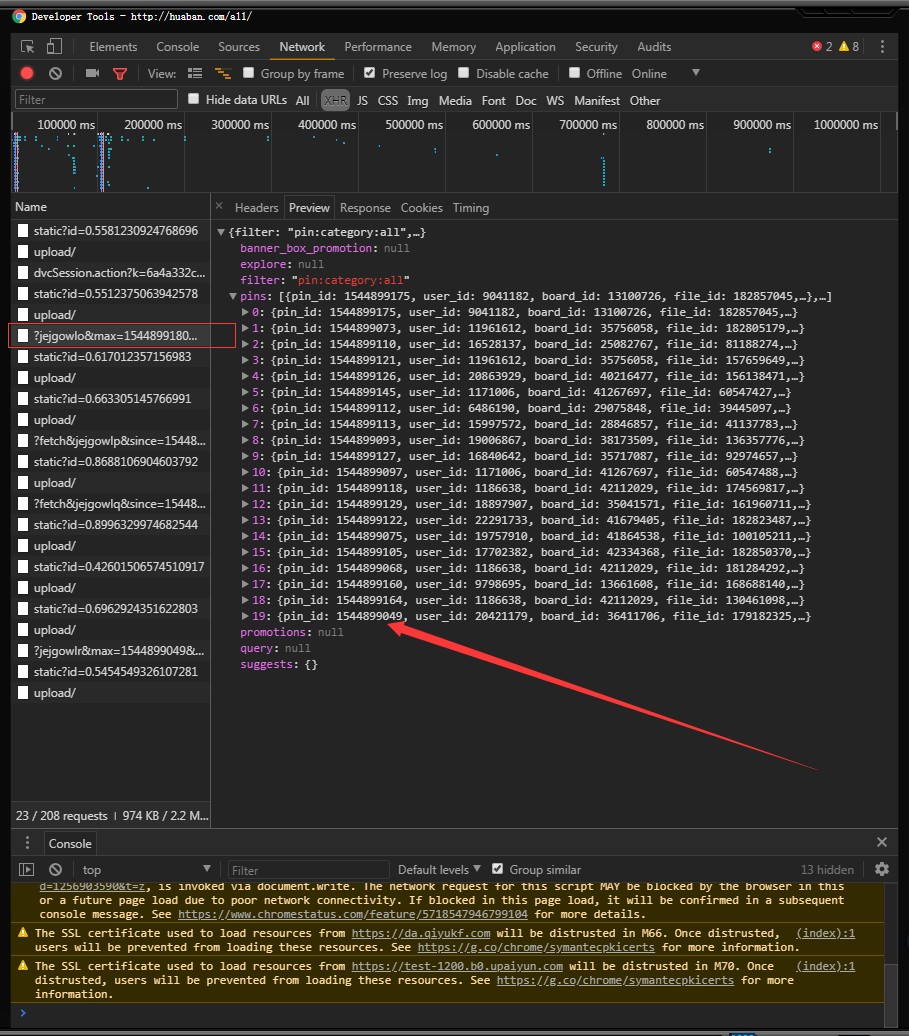This screenshot has width=909, height=1036.
Task: Expand pin entry 0
Action: [x=245, y=312]
